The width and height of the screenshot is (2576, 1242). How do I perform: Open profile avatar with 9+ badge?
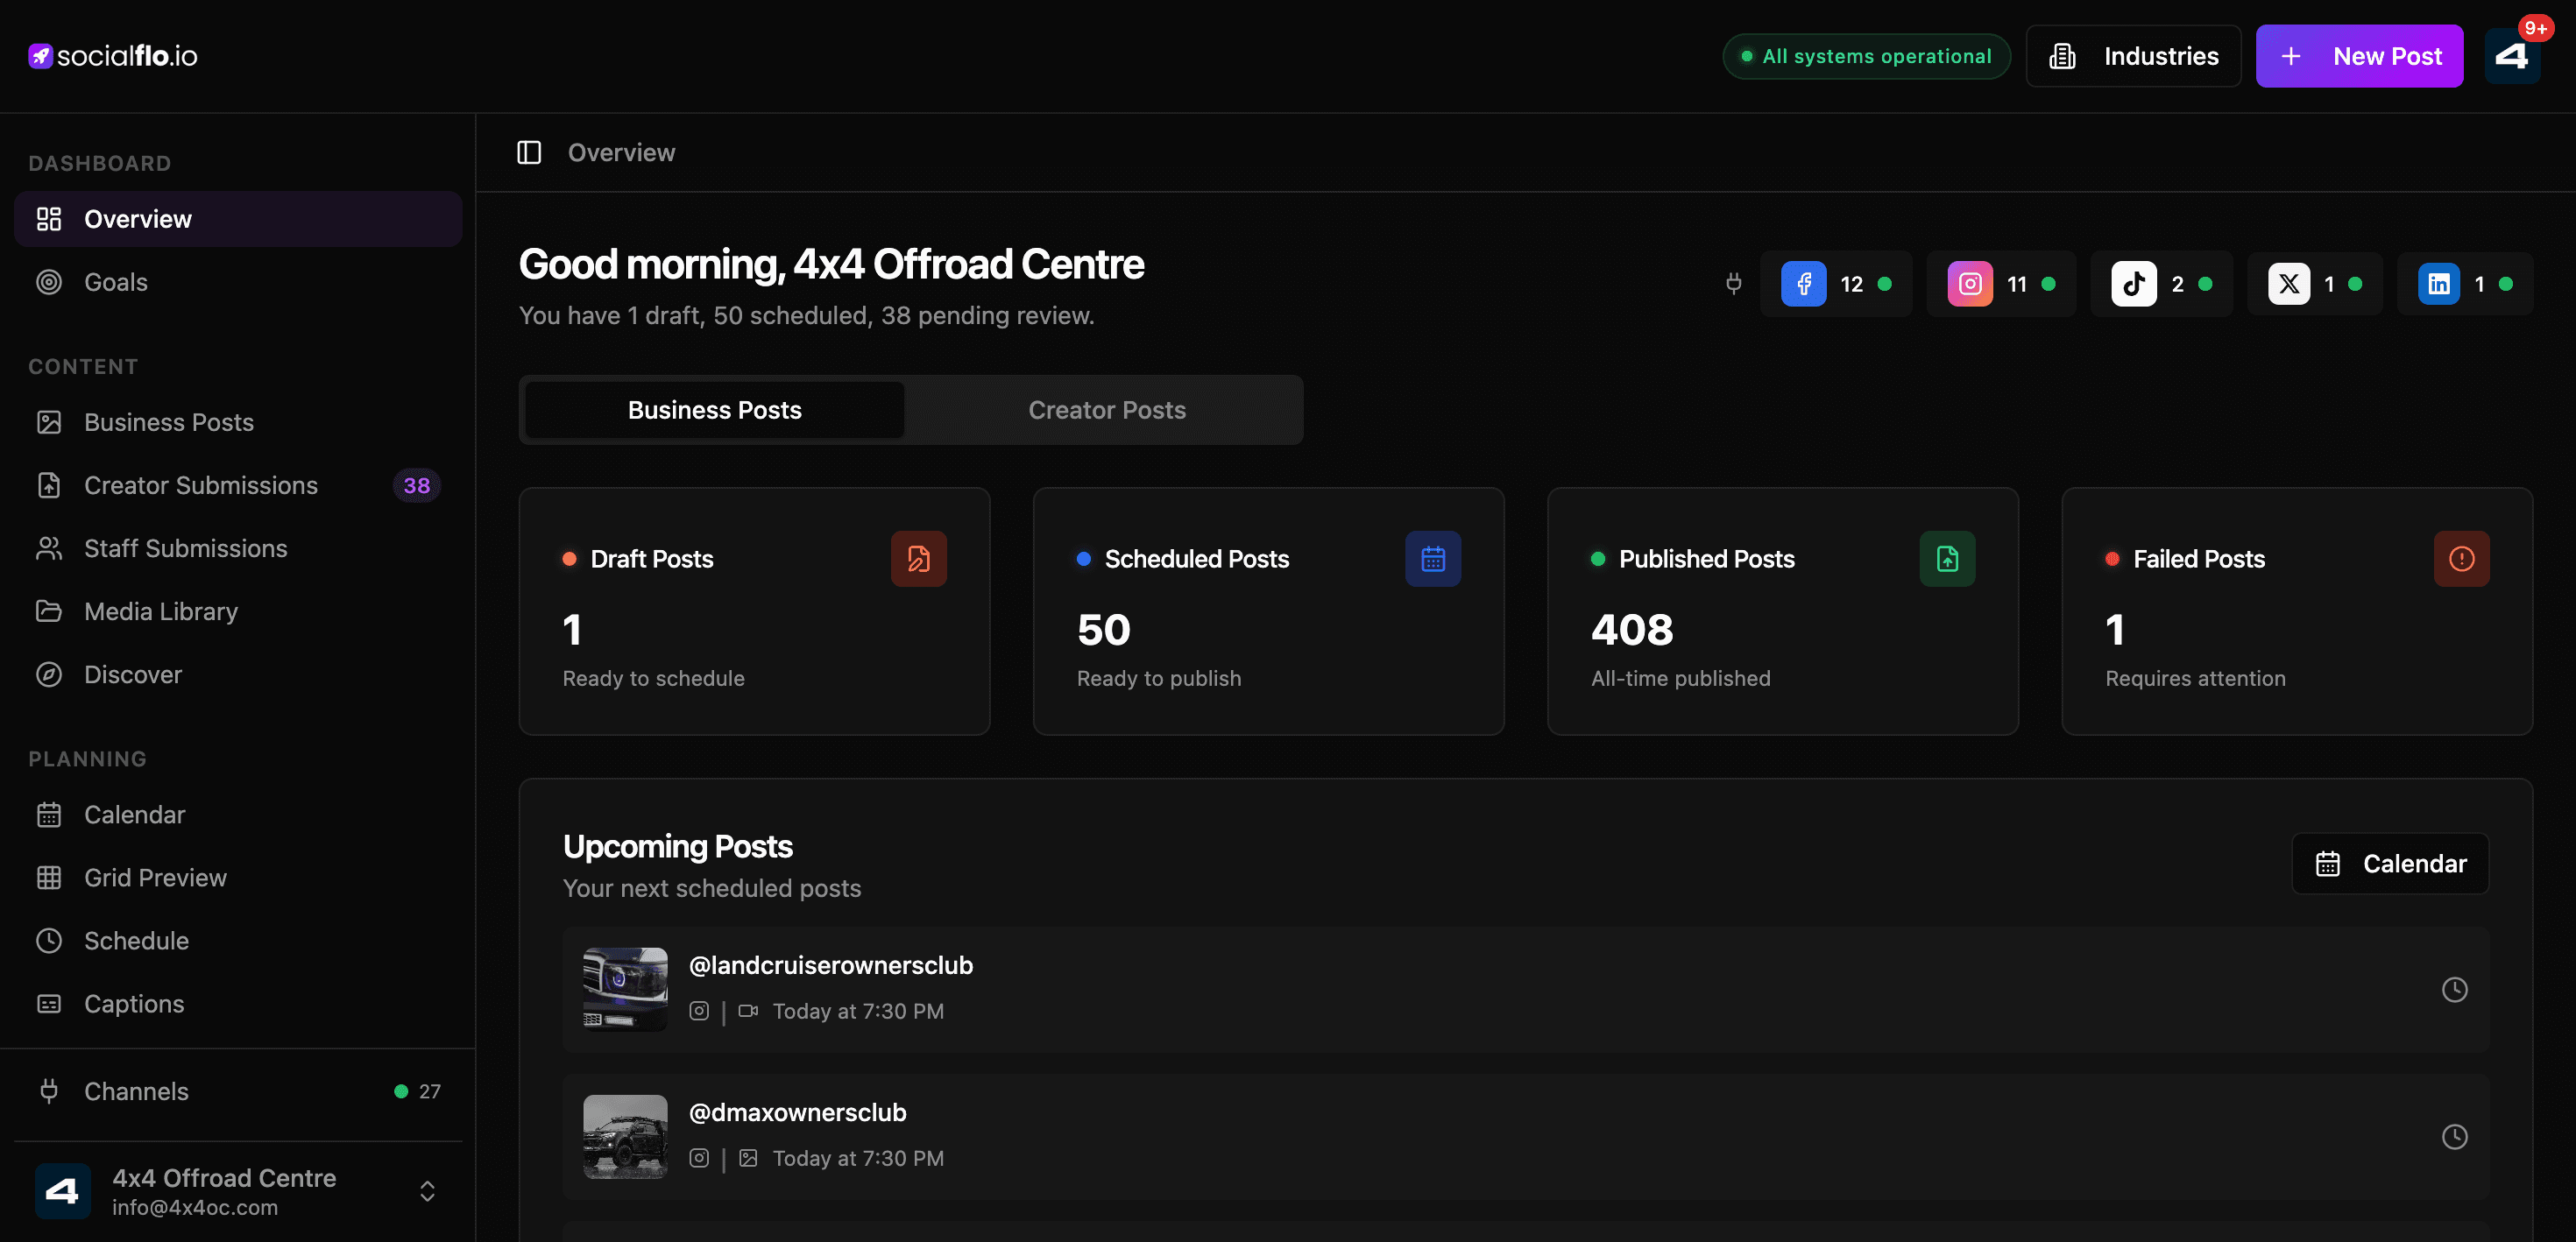click(2511, 56)
